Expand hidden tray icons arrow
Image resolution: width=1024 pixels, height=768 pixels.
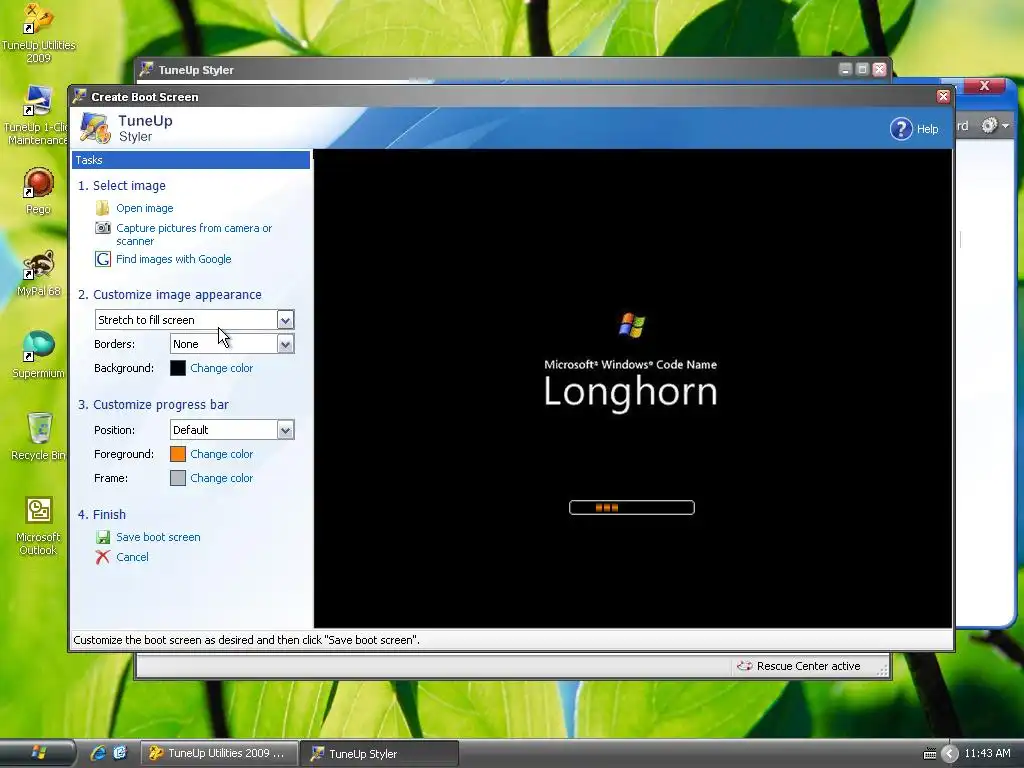[950, 754]
